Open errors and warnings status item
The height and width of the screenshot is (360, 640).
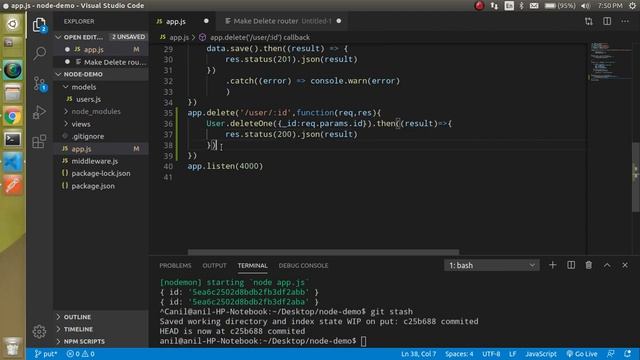pyautogui.click(x=80, y=354)
